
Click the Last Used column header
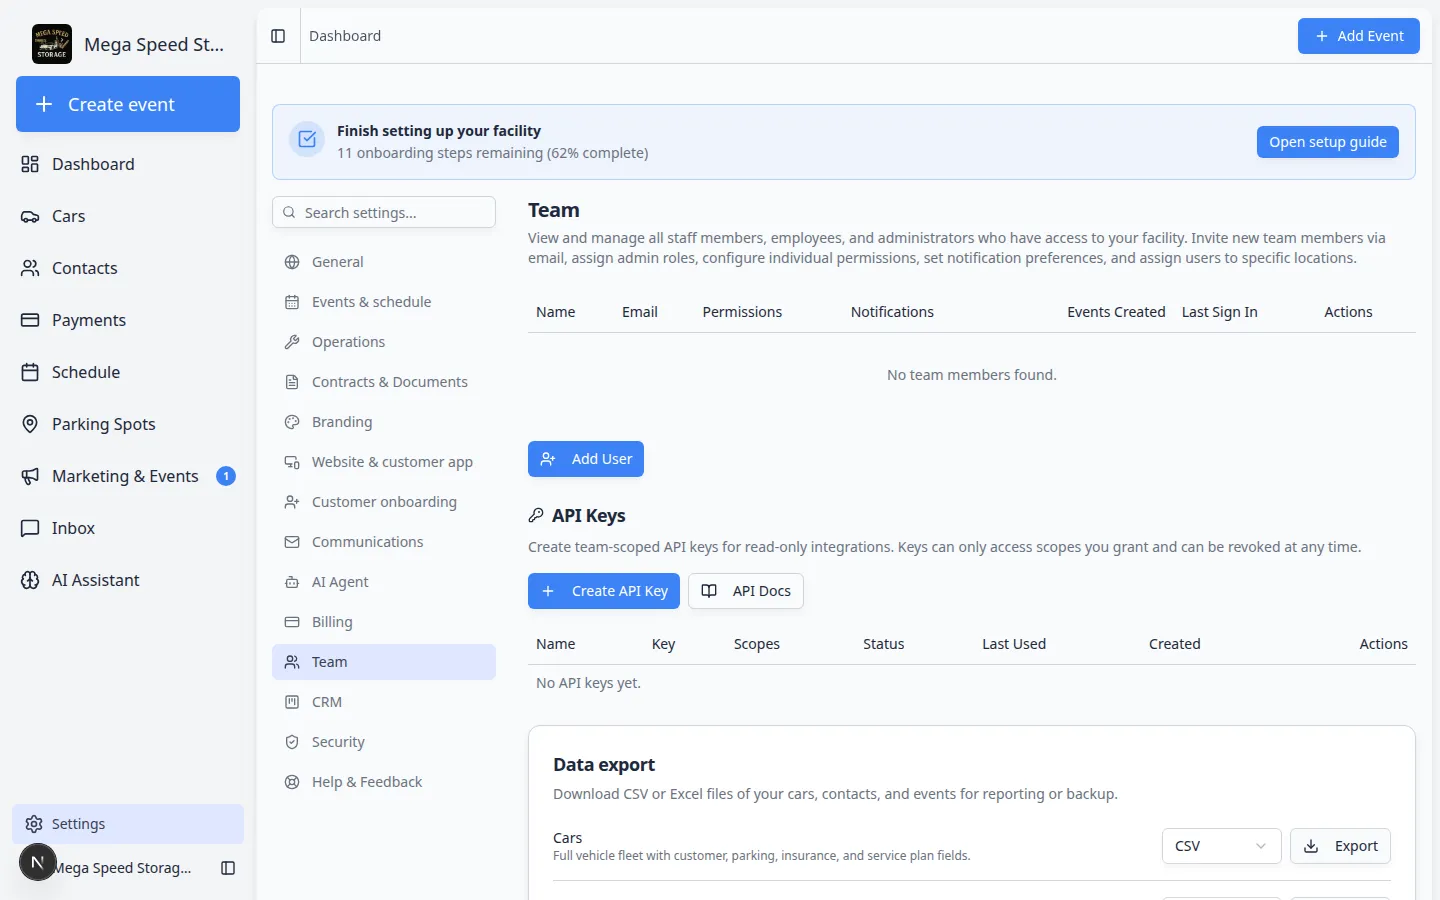pos(1014,644)
